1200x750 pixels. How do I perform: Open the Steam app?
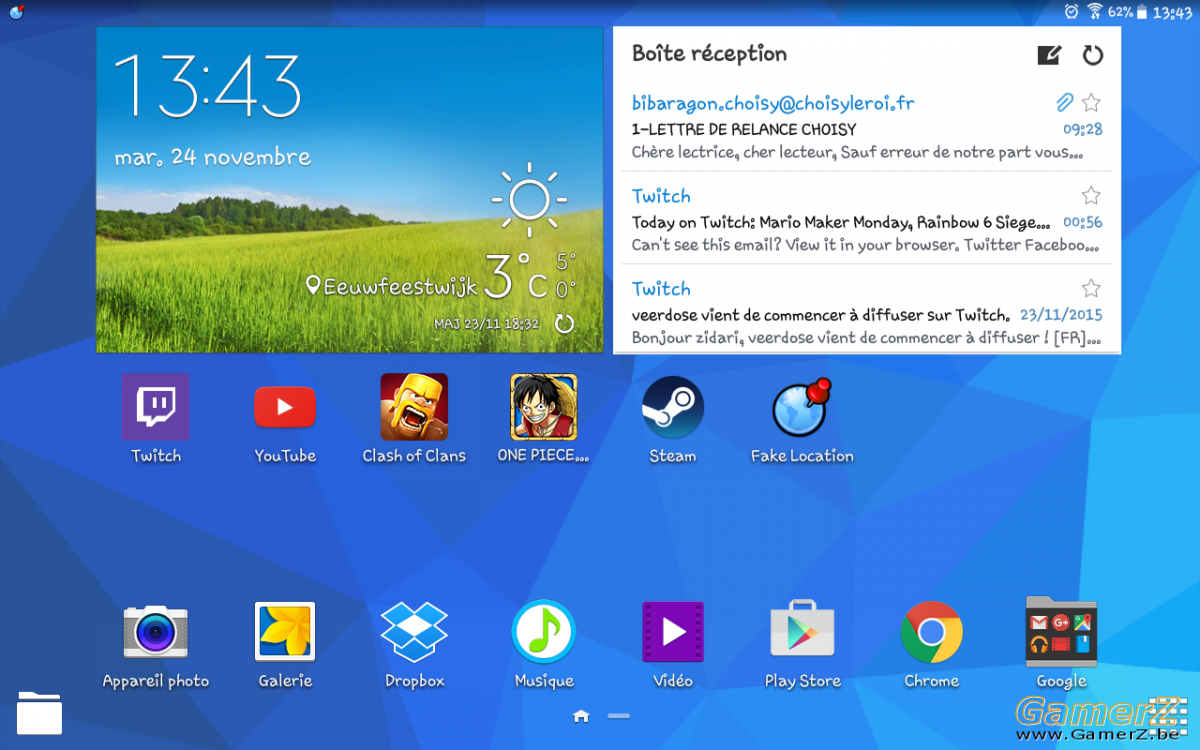673,407
